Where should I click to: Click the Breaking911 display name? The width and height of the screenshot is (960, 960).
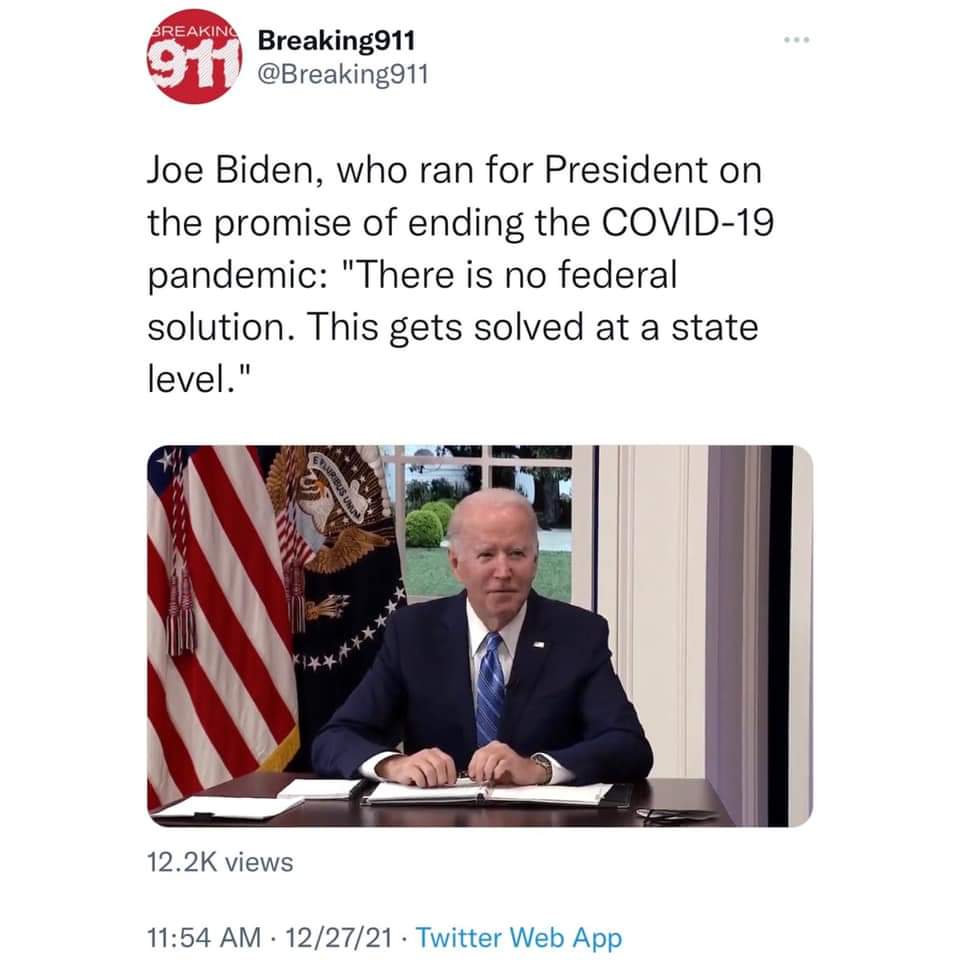(336, 40)
